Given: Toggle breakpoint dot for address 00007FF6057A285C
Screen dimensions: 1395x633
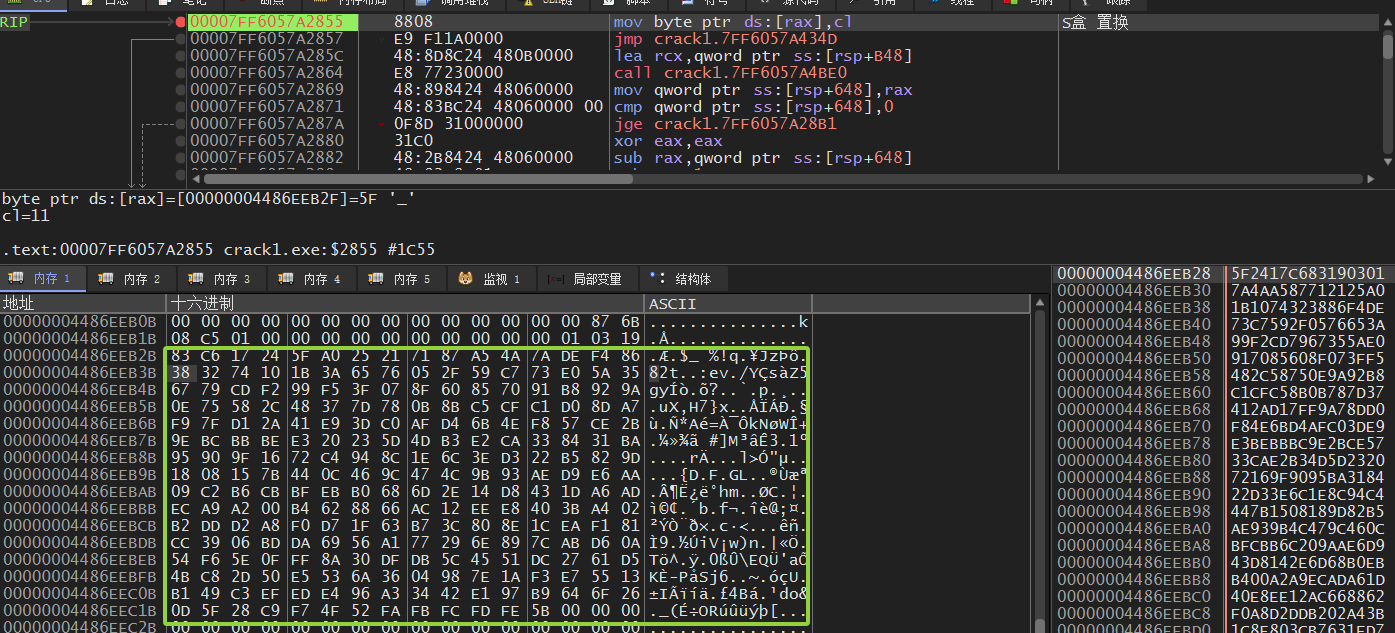Looking at the screenshot, I should (179, 56).
